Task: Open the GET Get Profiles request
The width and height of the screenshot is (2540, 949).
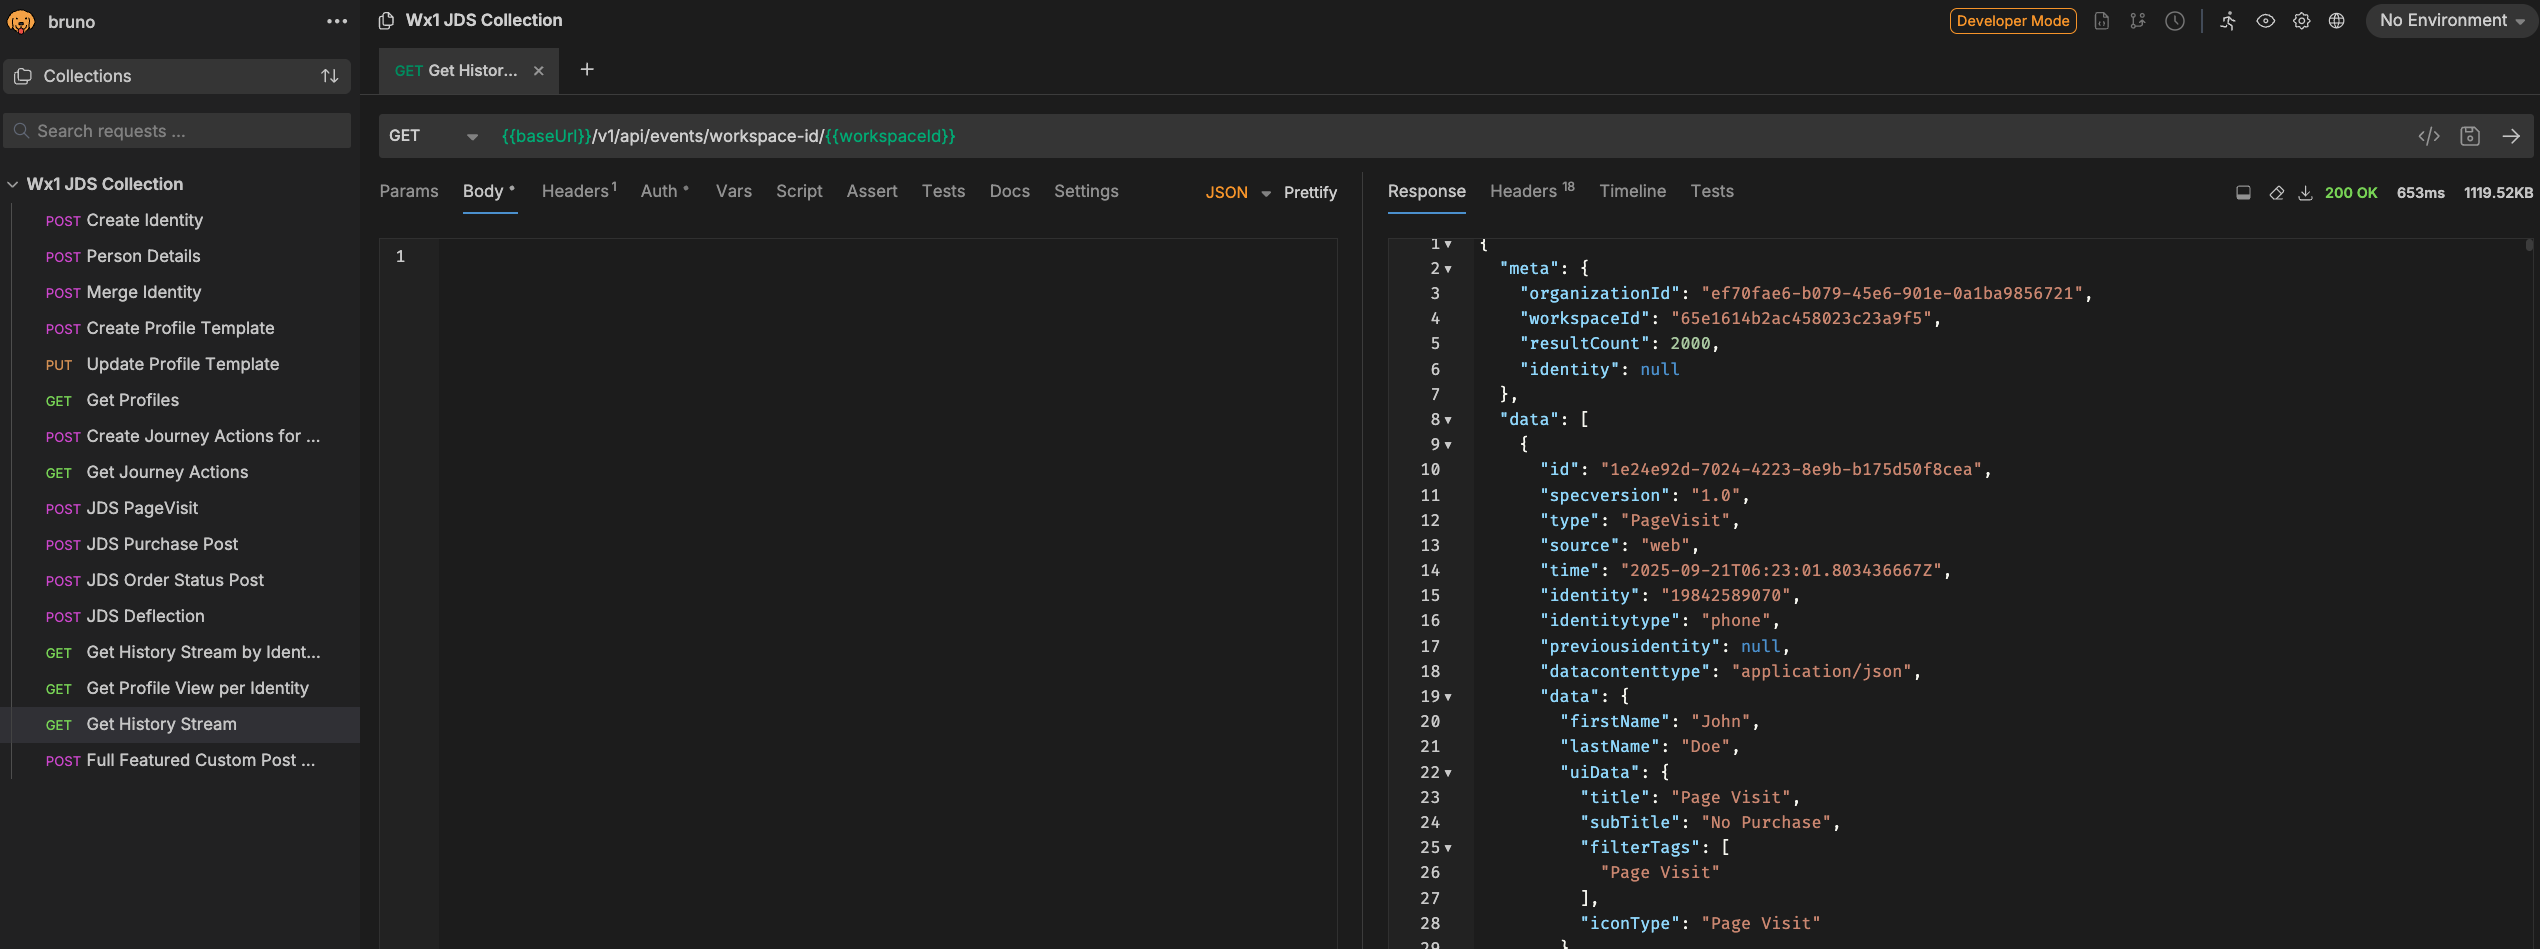Action: click(180, 400)
